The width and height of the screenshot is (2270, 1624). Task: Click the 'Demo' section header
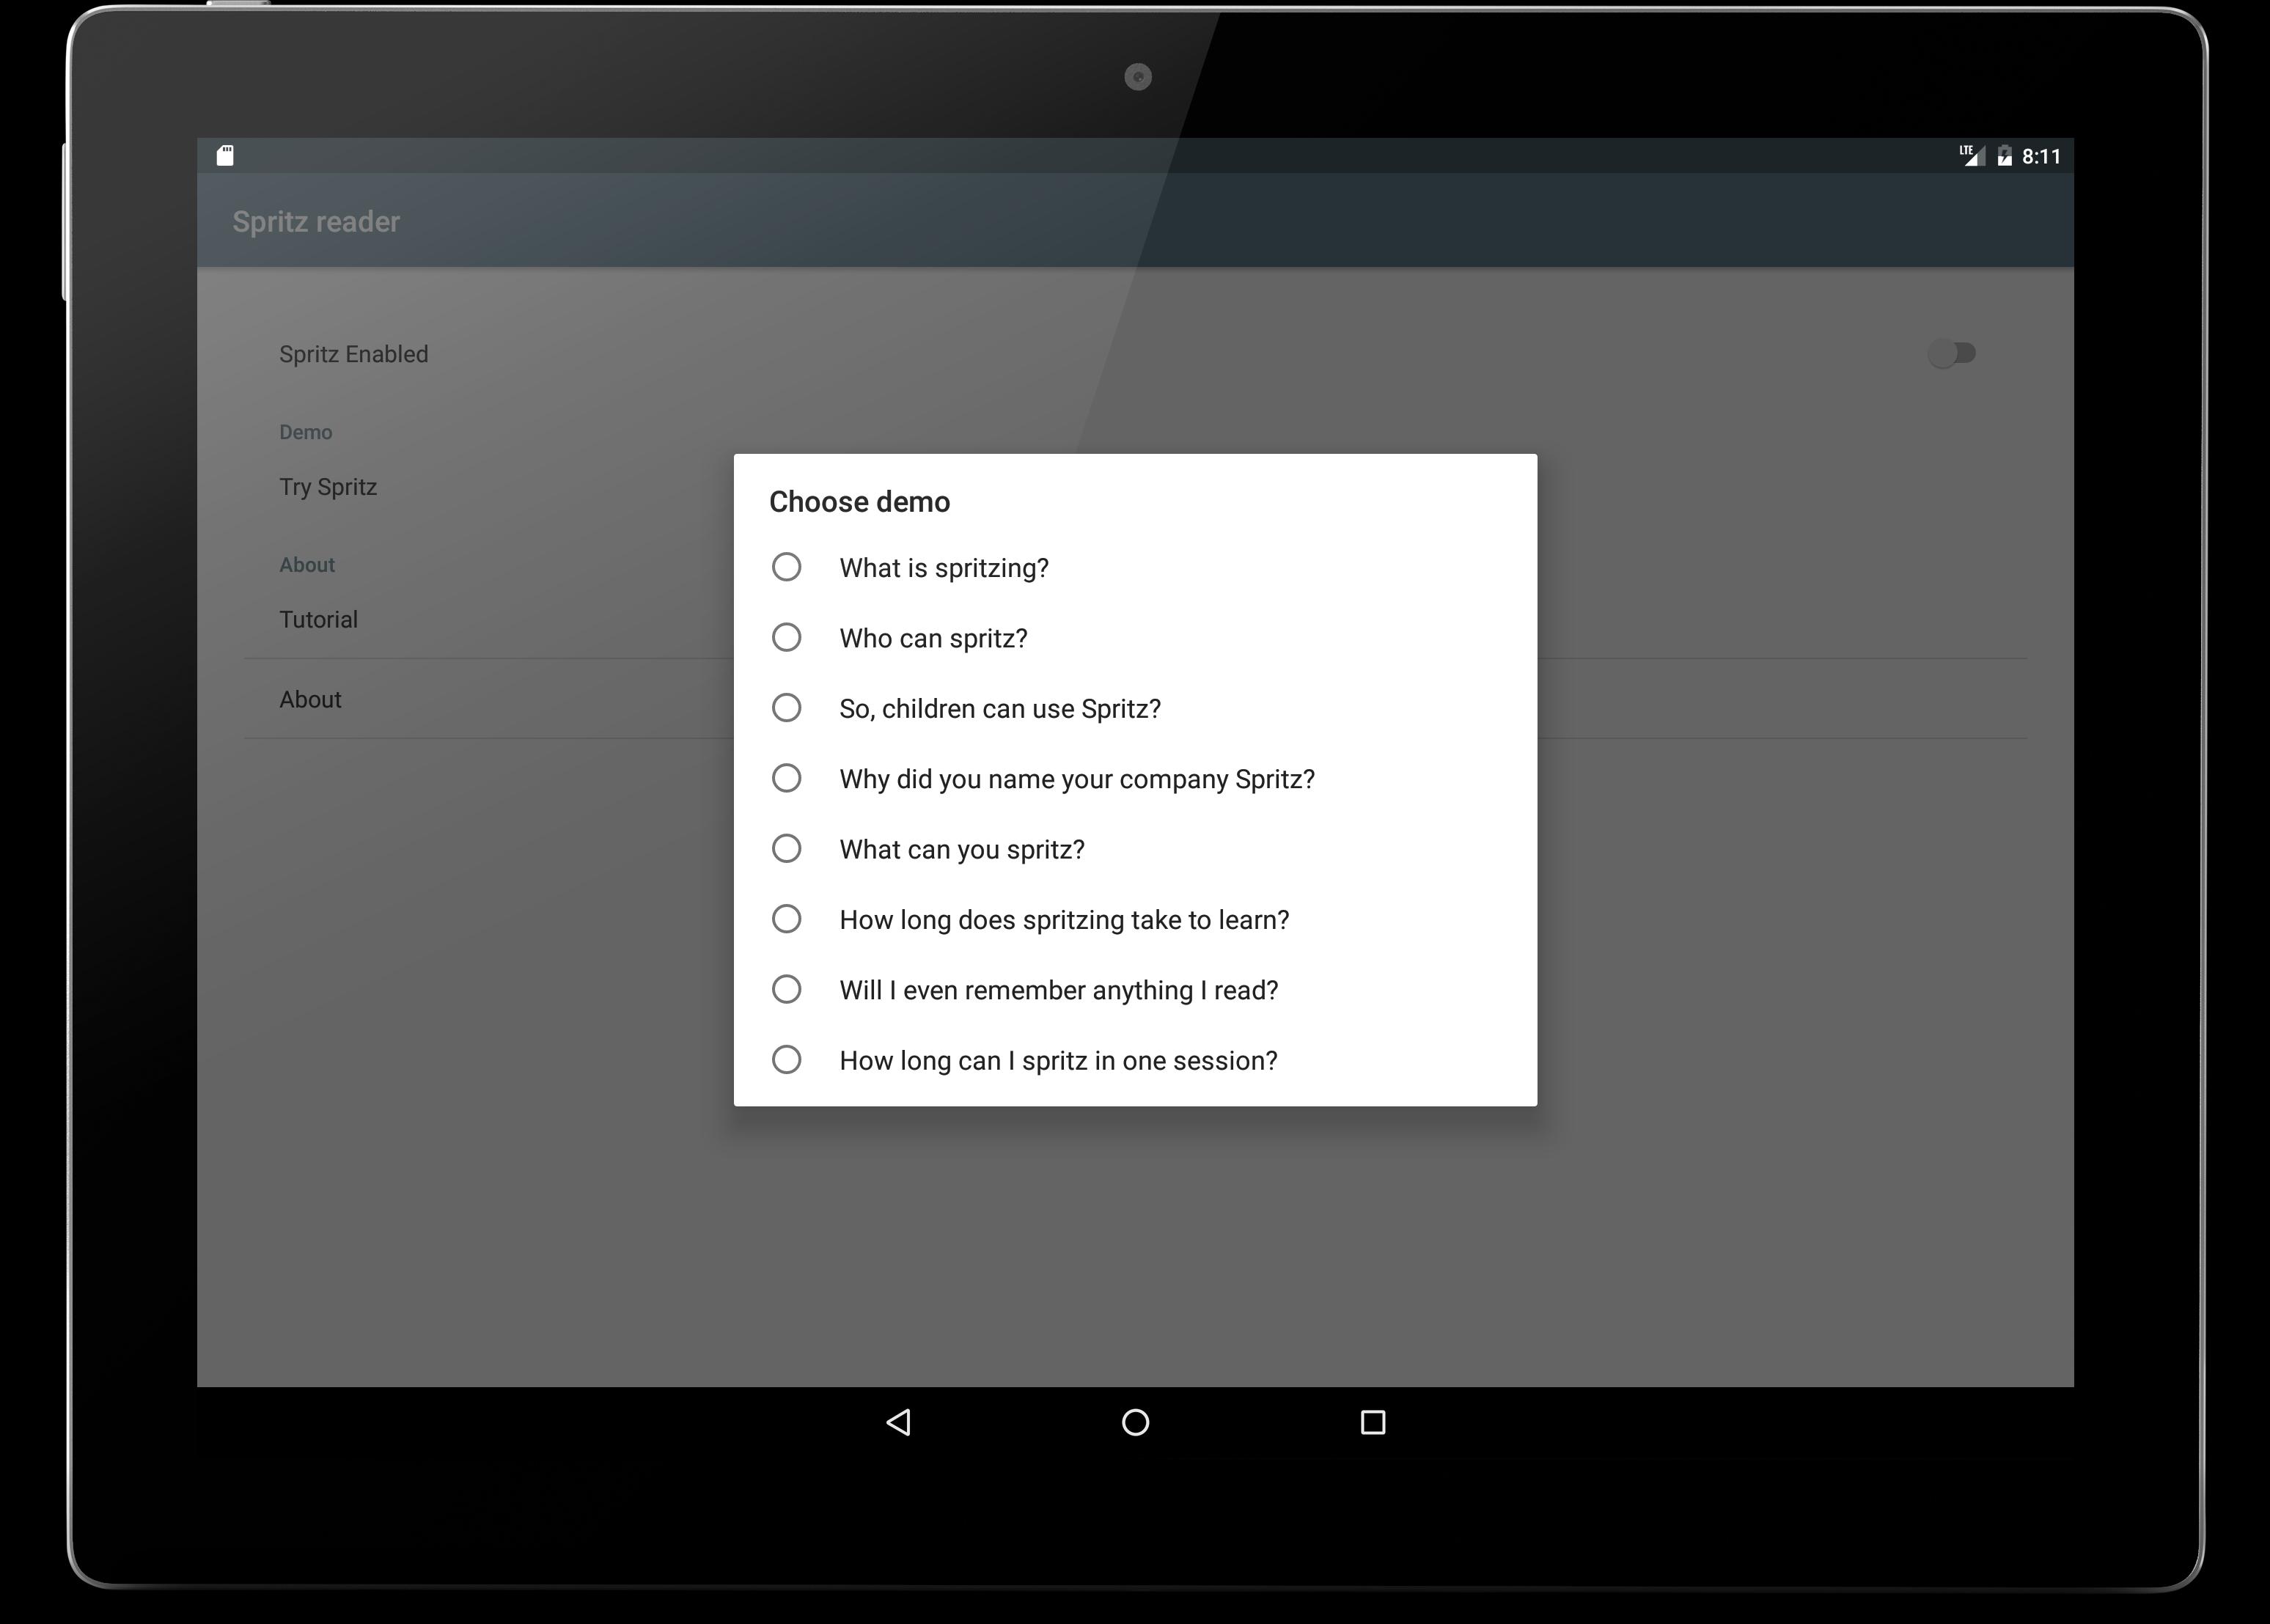pos(305,432)
